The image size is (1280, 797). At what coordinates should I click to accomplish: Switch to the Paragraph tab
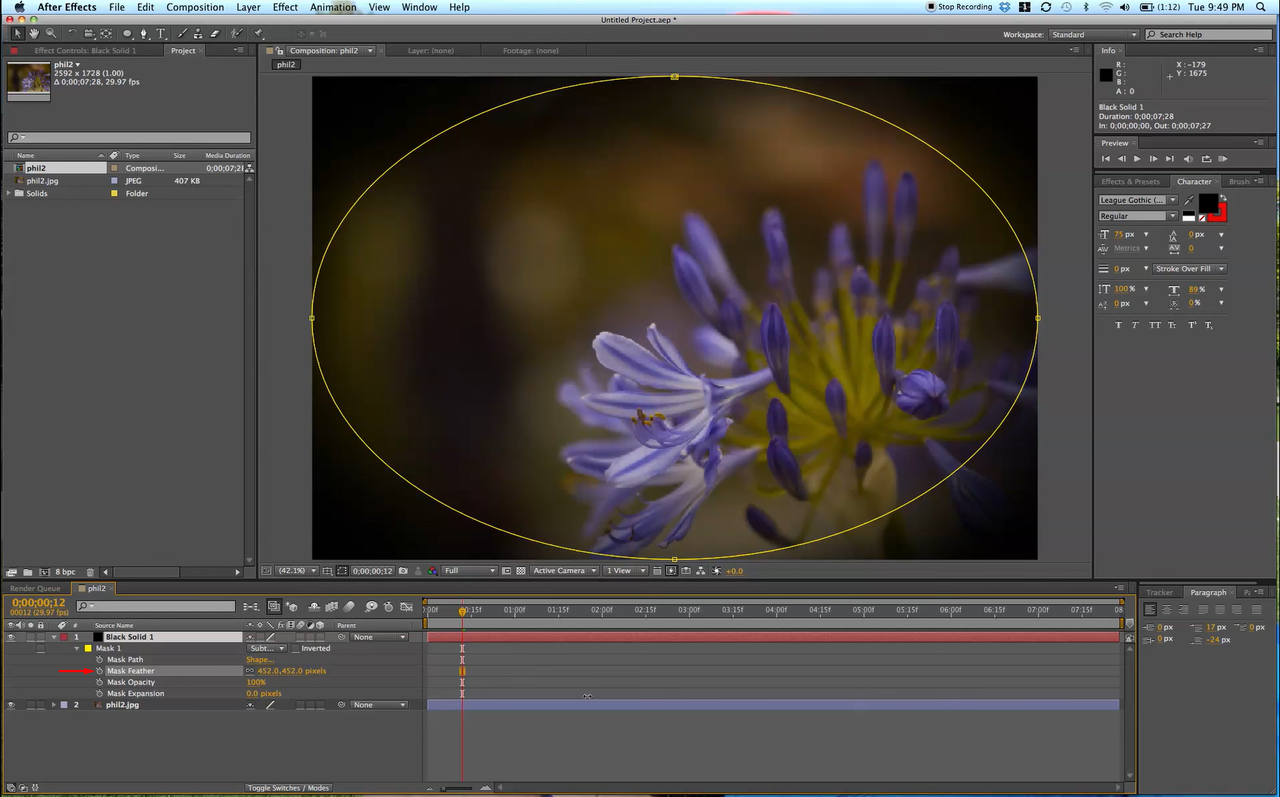click(1208, 592)
